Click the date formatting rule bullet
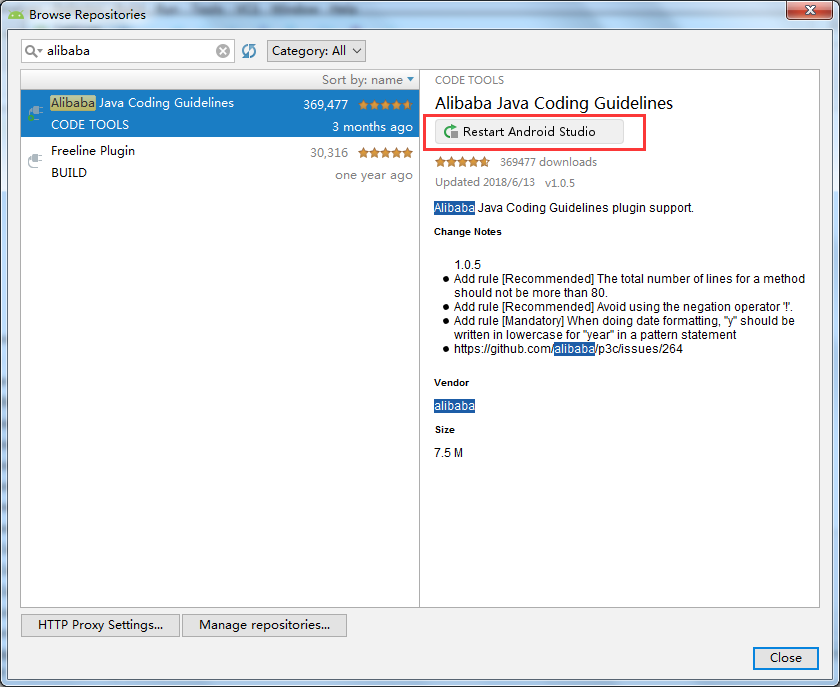 coord(624,328)
